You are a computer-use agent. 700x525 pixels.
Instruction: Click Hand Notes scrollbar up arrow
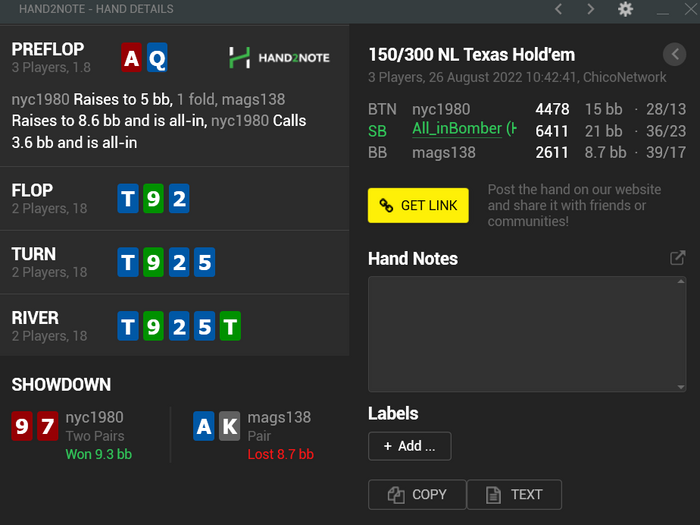pos(681,282)
